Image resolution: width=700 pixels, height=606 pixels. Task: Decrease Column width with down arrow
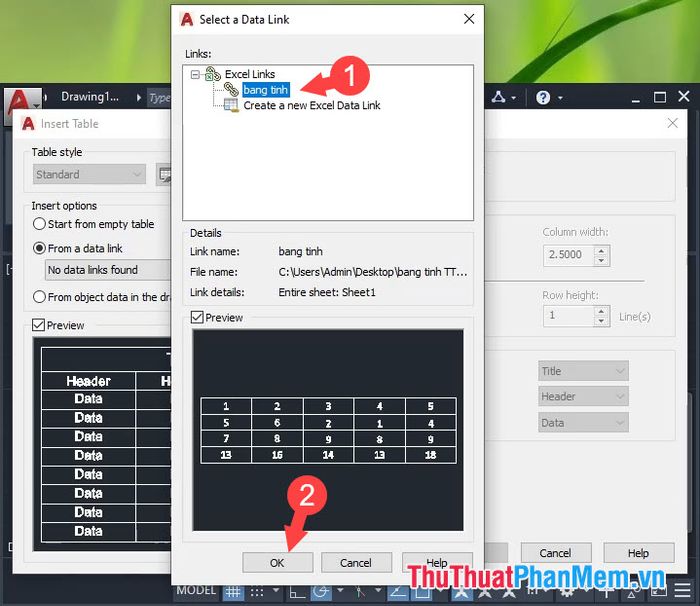coord(601,260)
